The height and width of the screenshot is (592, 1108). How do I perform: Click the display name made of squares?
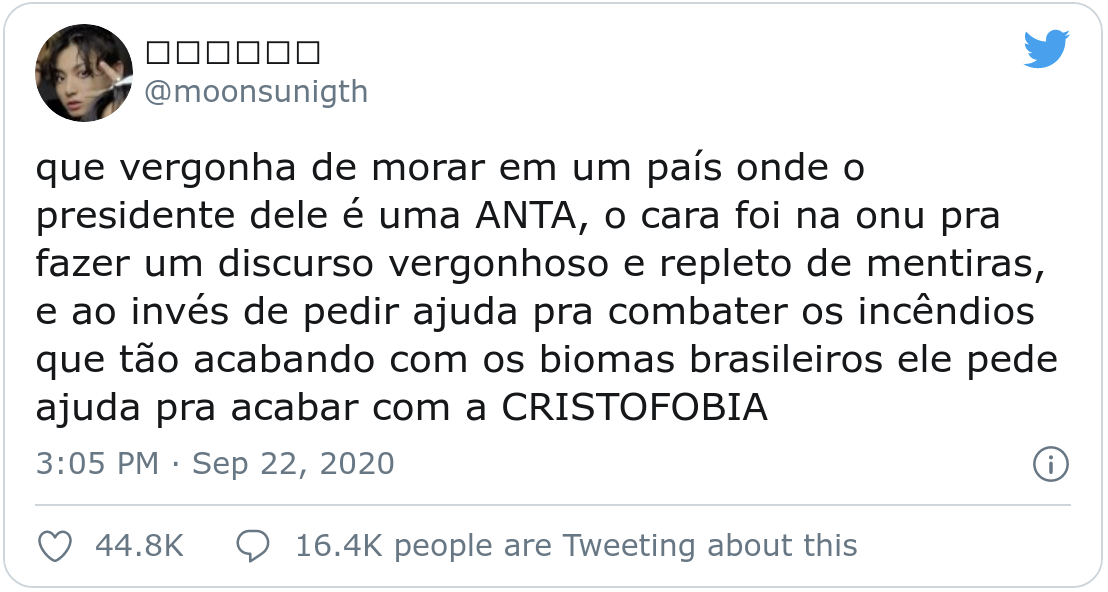pyautogui.click(x=232, y=52)
